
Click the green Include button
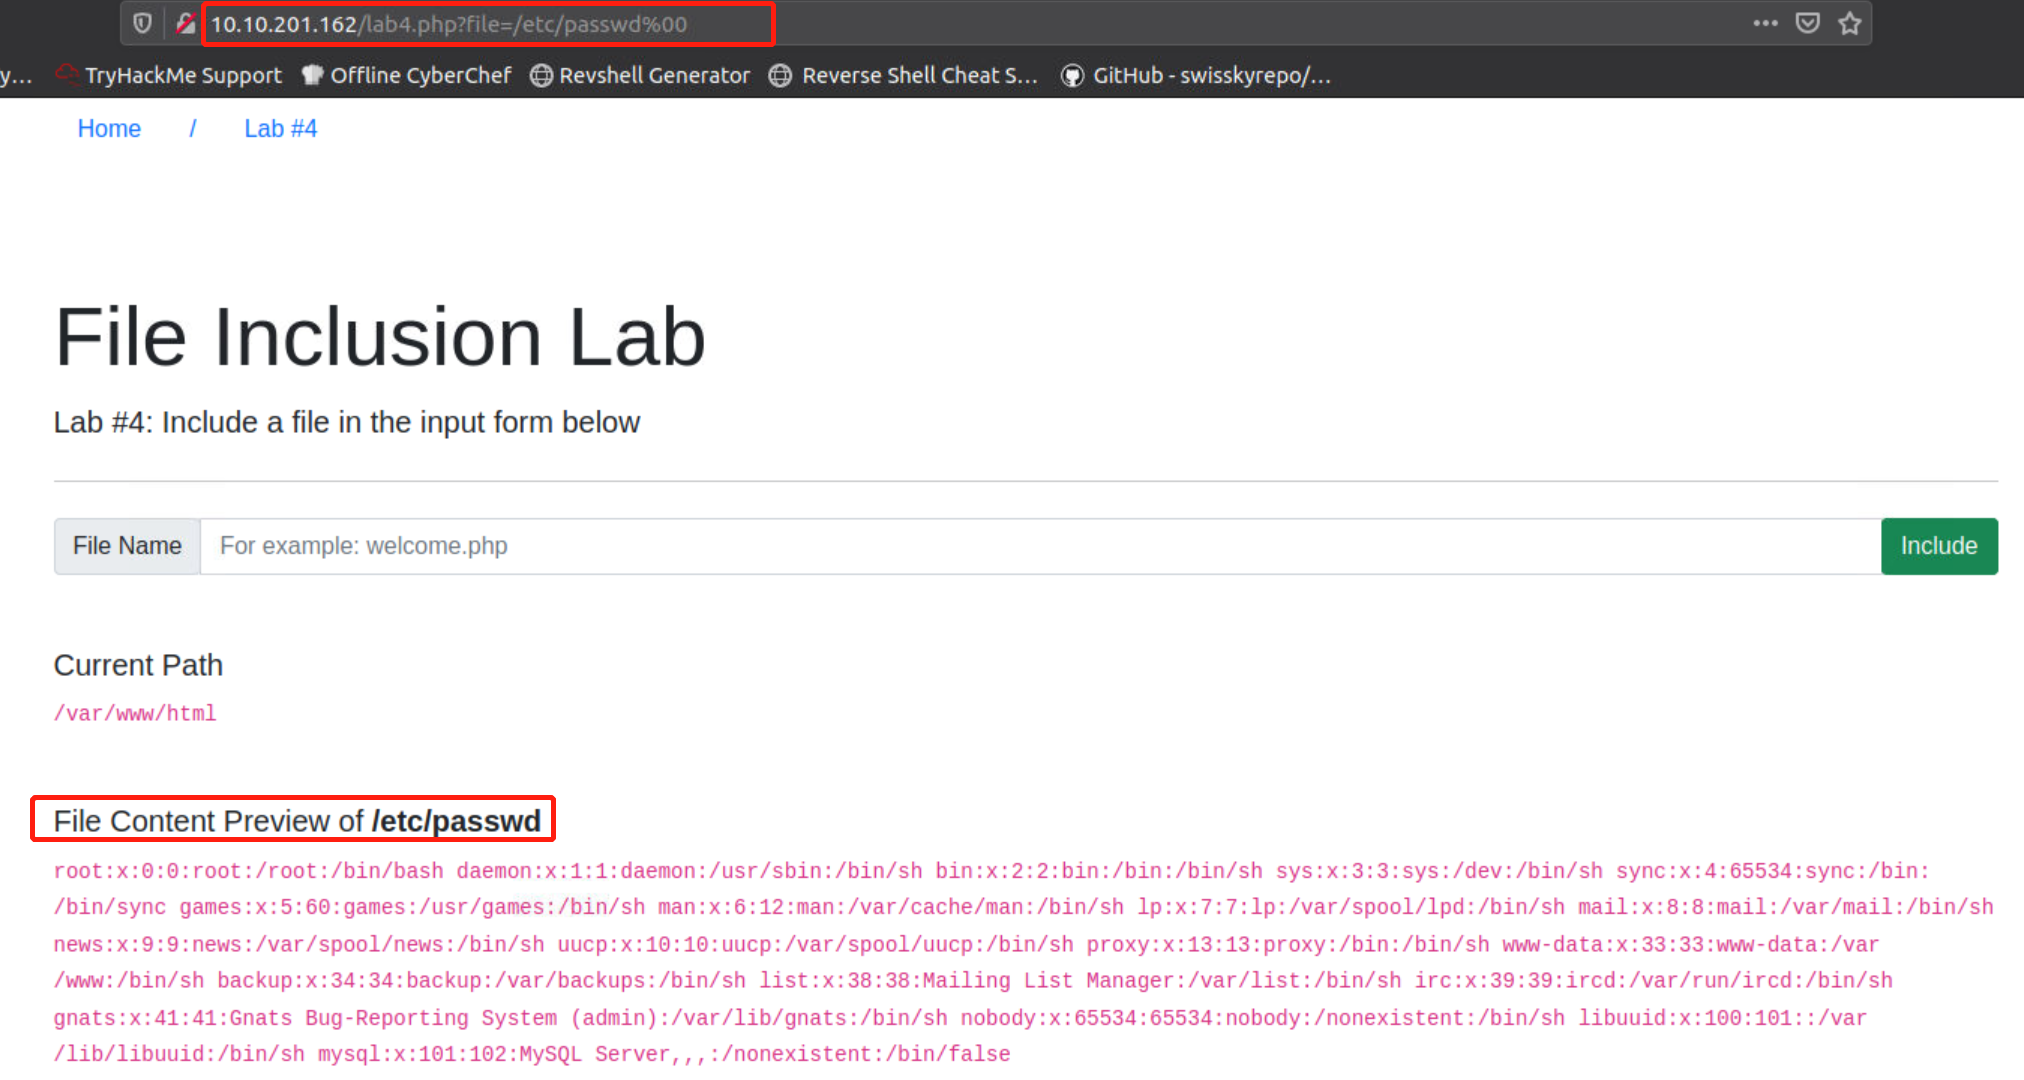1938,546
